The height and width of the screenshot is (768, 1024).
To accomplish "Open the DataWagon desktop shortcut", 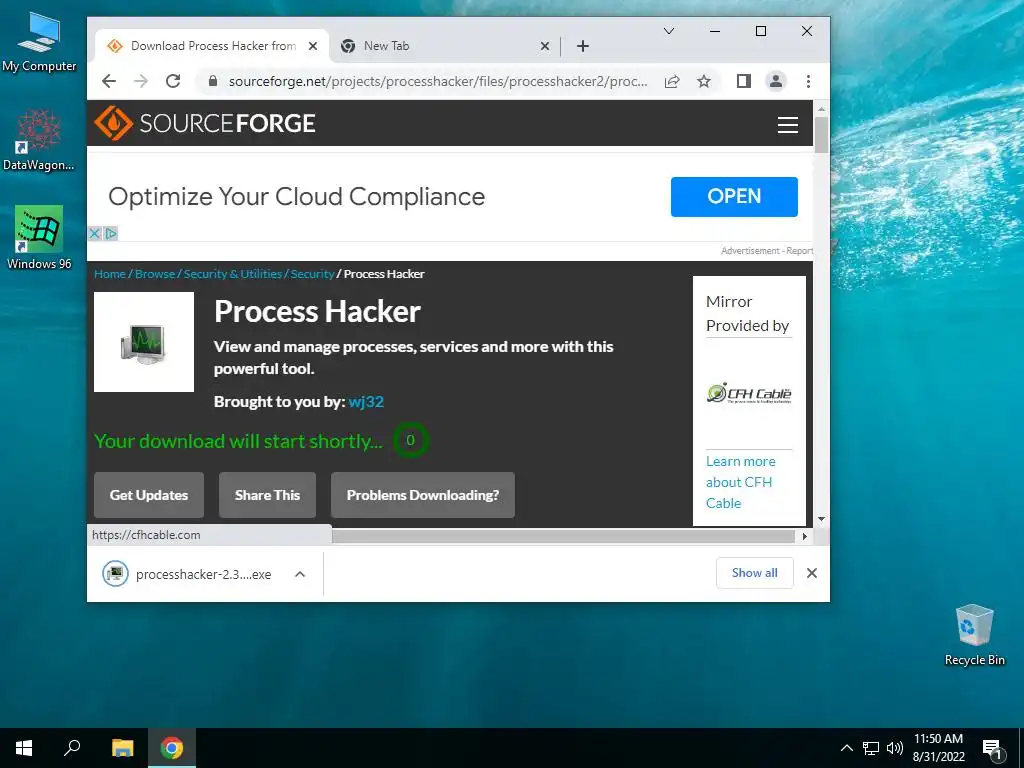I will [39, 140].
